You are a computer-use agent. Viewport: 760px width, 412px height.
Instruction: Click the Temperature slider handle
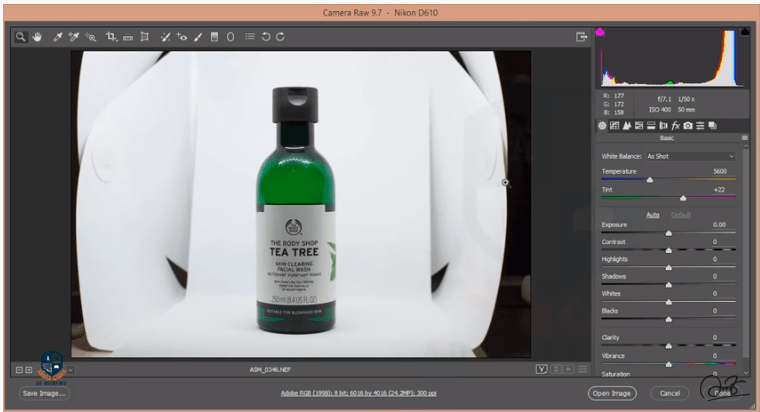pos(649,180)
